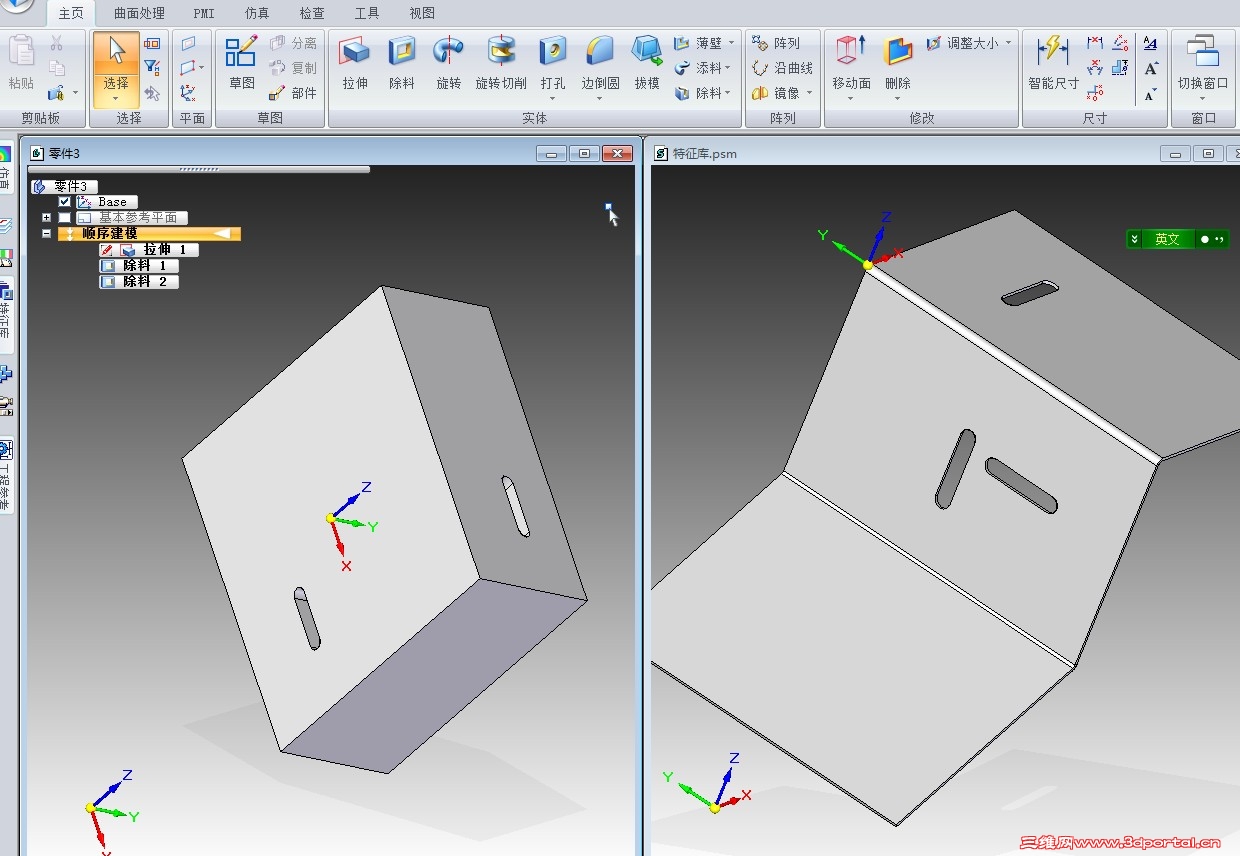This screenshot has width=1240, height=856.
Task: Click the coincident plane icon in 平面 group
Action: click(x=188, y=43)
